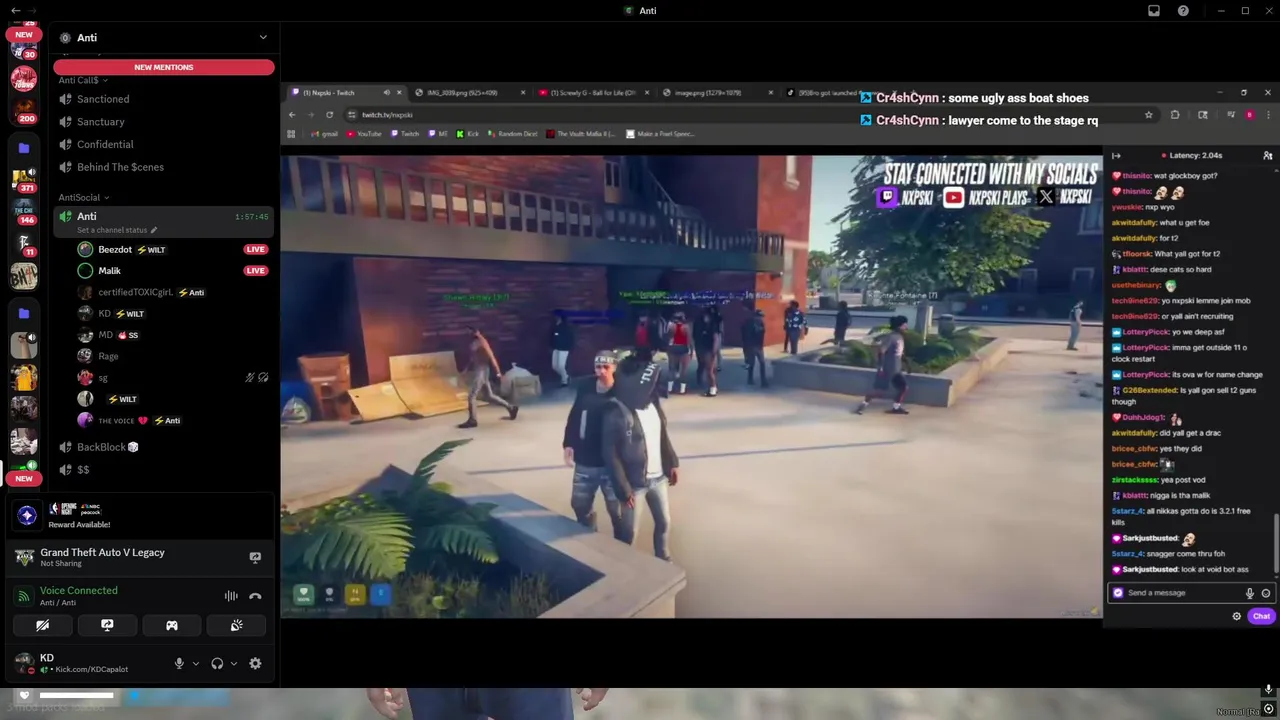This screenshot has width=1280, height=720.
Task: Collapse the Anti Call$ category
Action: (x=83, y=80)
